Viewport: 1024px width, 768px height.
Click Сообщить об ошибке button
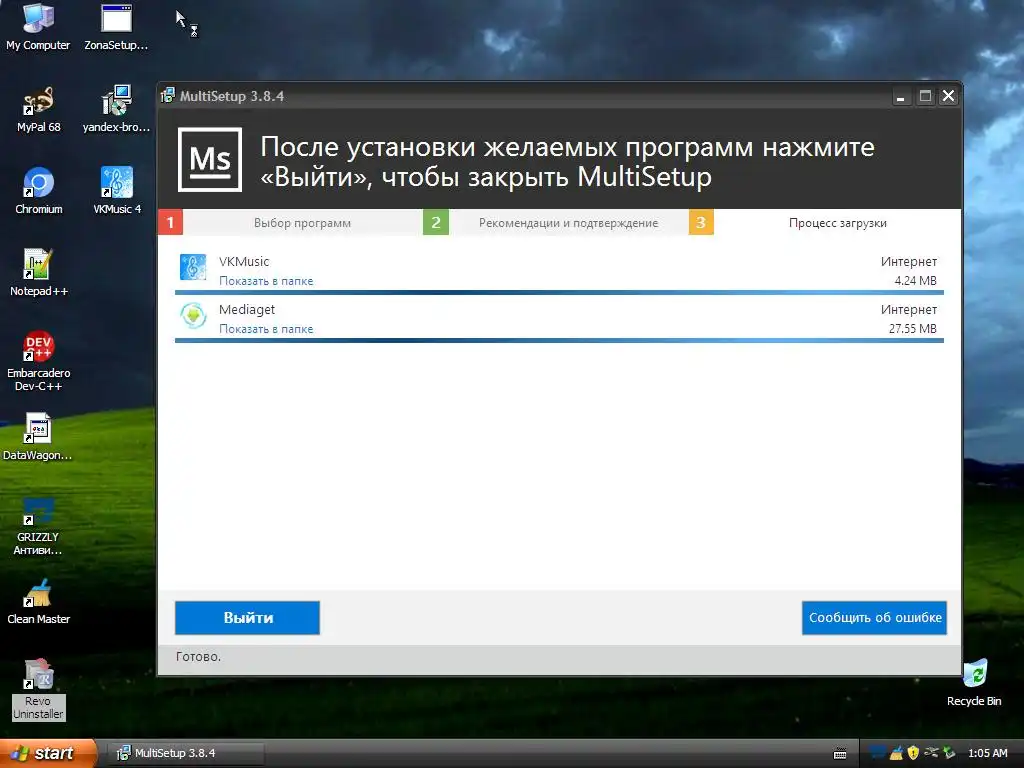tap(874, 618)
